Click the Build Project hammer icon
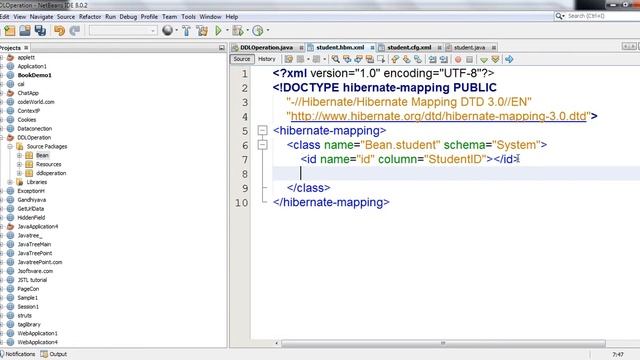 186,31
